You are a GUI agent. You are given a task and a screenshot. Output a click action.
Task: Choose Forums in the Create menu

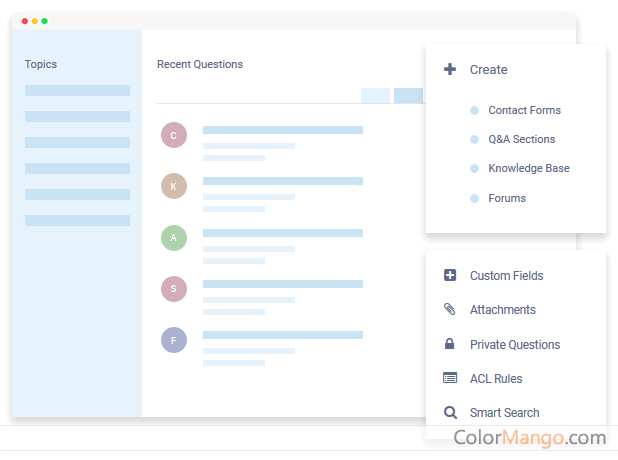pos(507,199)
